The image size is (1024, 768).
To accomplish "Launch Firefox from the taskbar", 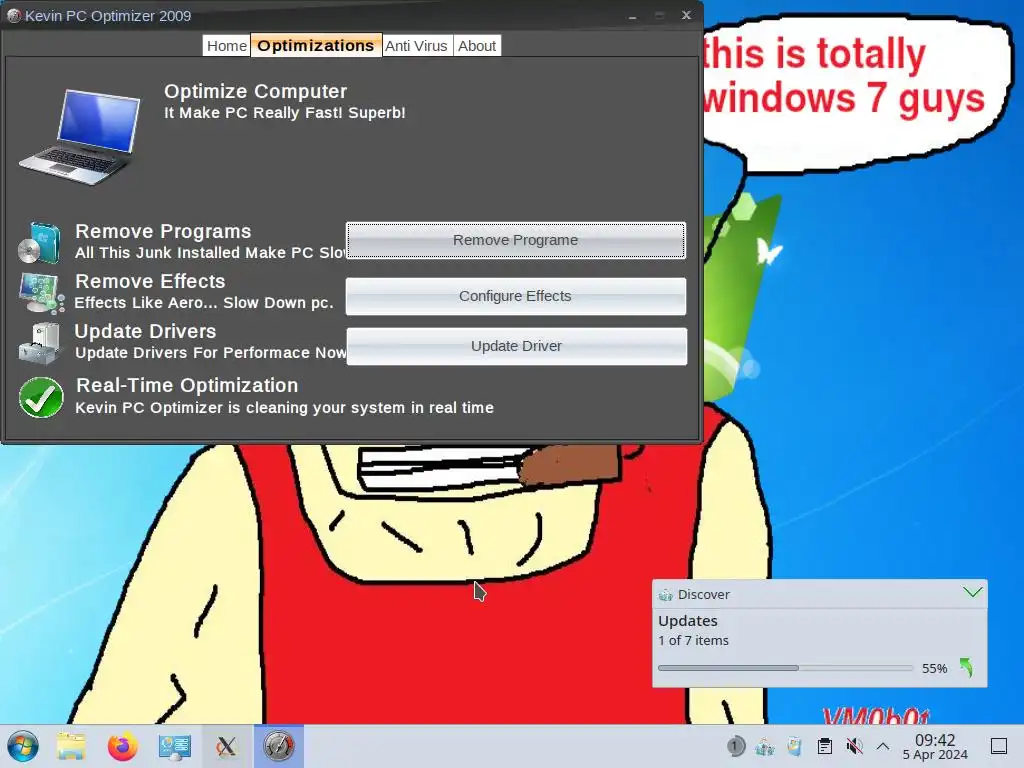I will click(122, 746).
